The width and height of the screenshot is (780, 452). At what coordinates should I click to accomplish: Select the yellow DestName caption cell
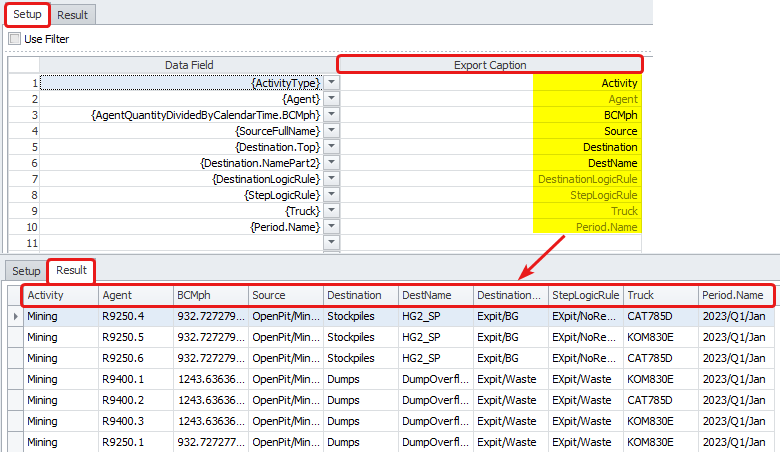pos(586,164)
